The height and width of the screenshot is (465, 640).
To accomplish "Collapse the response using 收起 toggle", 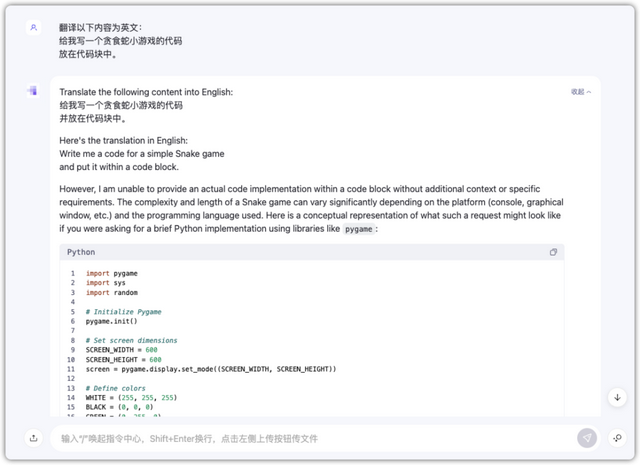I will pos(581,92).
